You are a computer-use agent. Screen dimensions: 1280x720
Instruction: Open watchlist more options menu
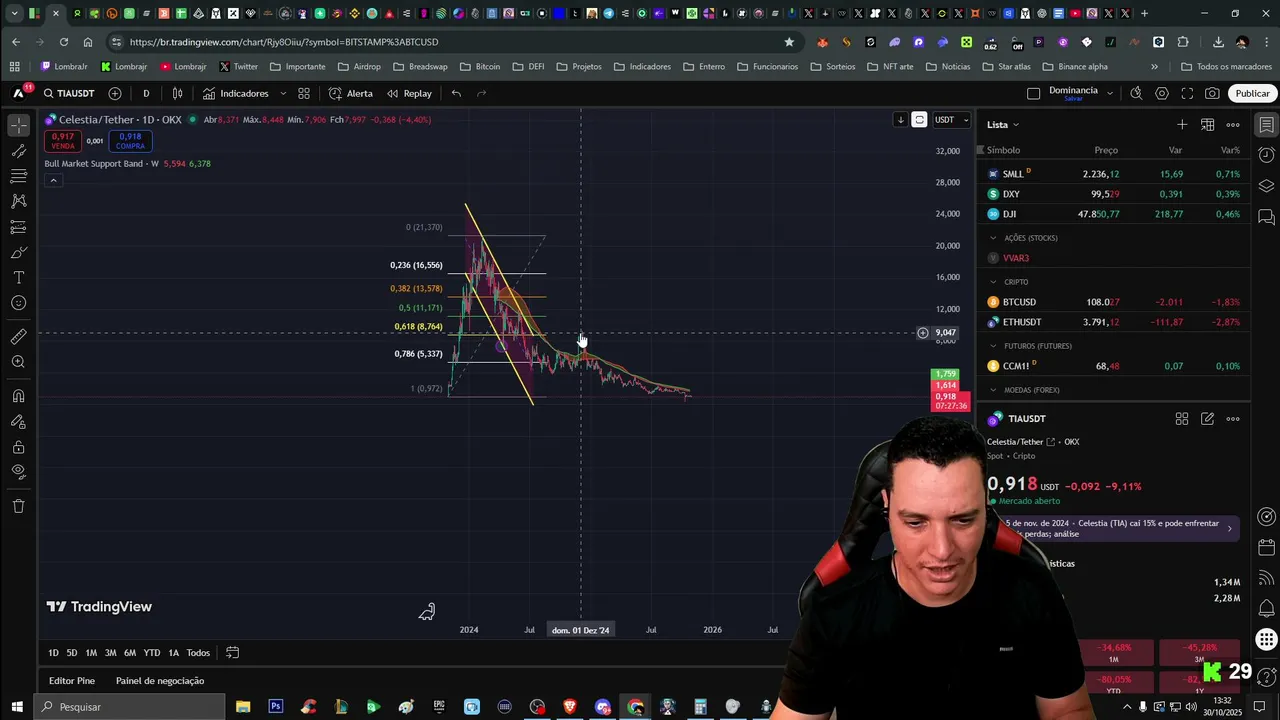[1233, 125]
